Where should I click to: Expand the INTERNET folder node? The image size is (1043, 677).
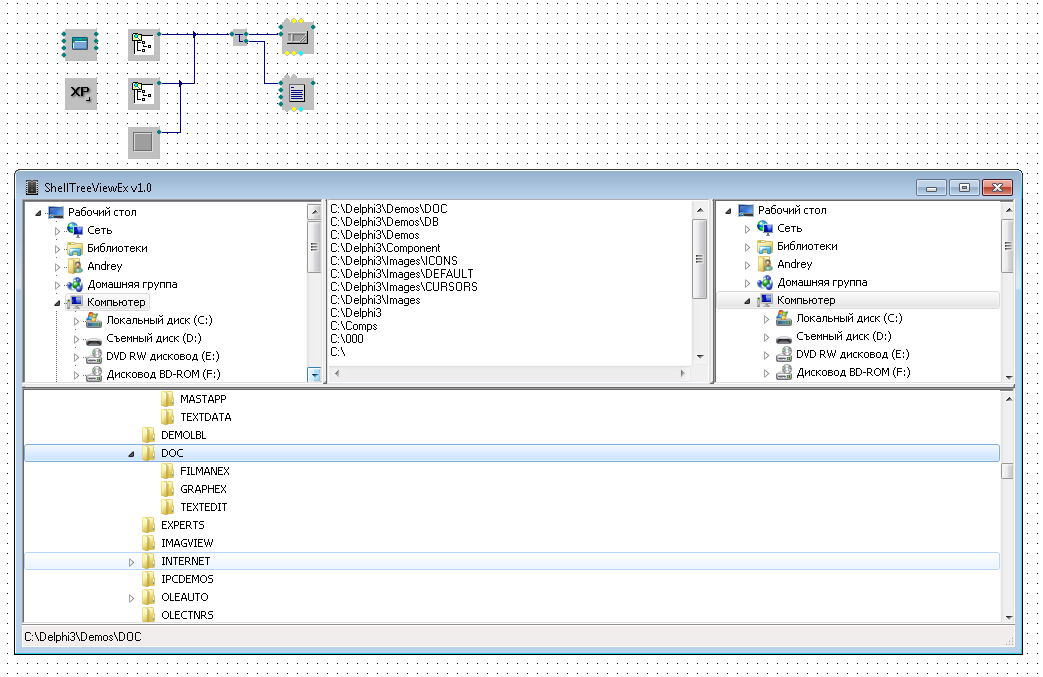pos(132,562)
